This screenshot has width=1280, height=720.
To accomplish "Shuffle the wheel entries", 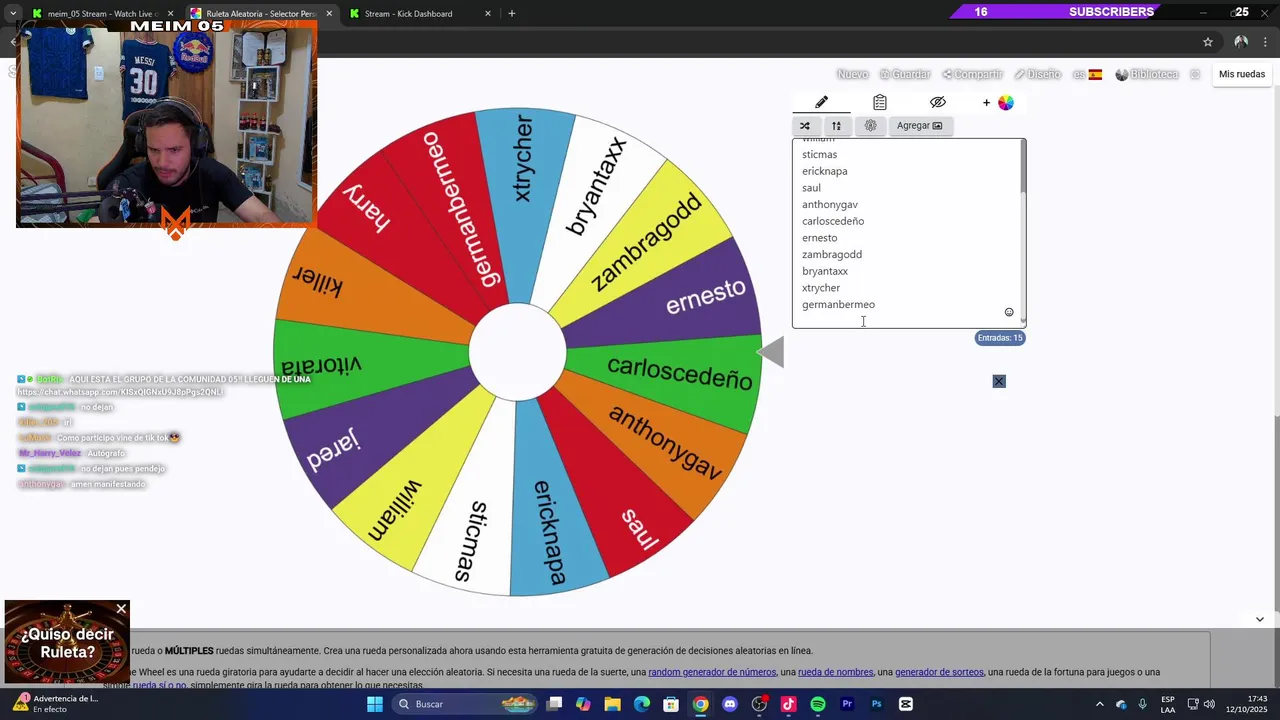I will [805, 126].
